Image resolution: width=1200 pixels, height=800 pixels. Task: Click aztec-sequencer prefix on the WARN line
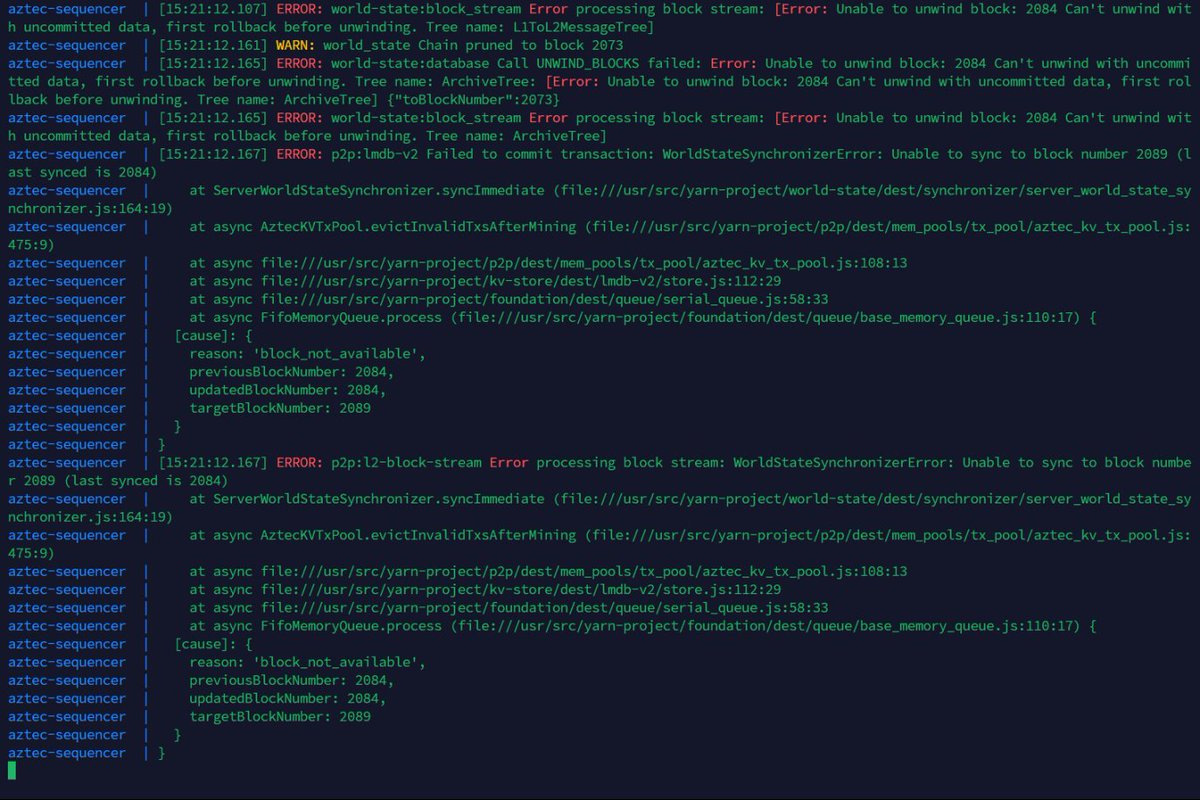pyautogui.click(x=67, y=45)
